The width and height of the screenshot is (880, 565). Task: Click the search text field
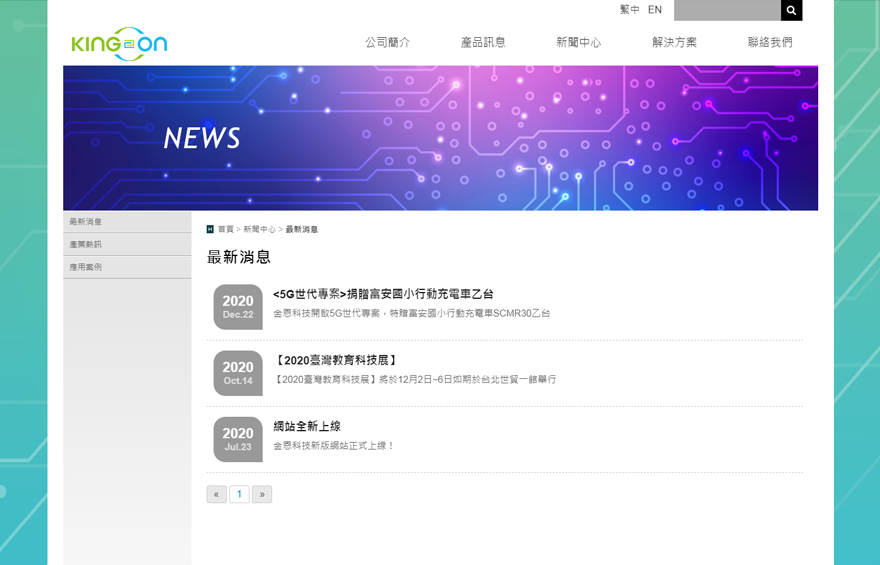pos(727,11)
